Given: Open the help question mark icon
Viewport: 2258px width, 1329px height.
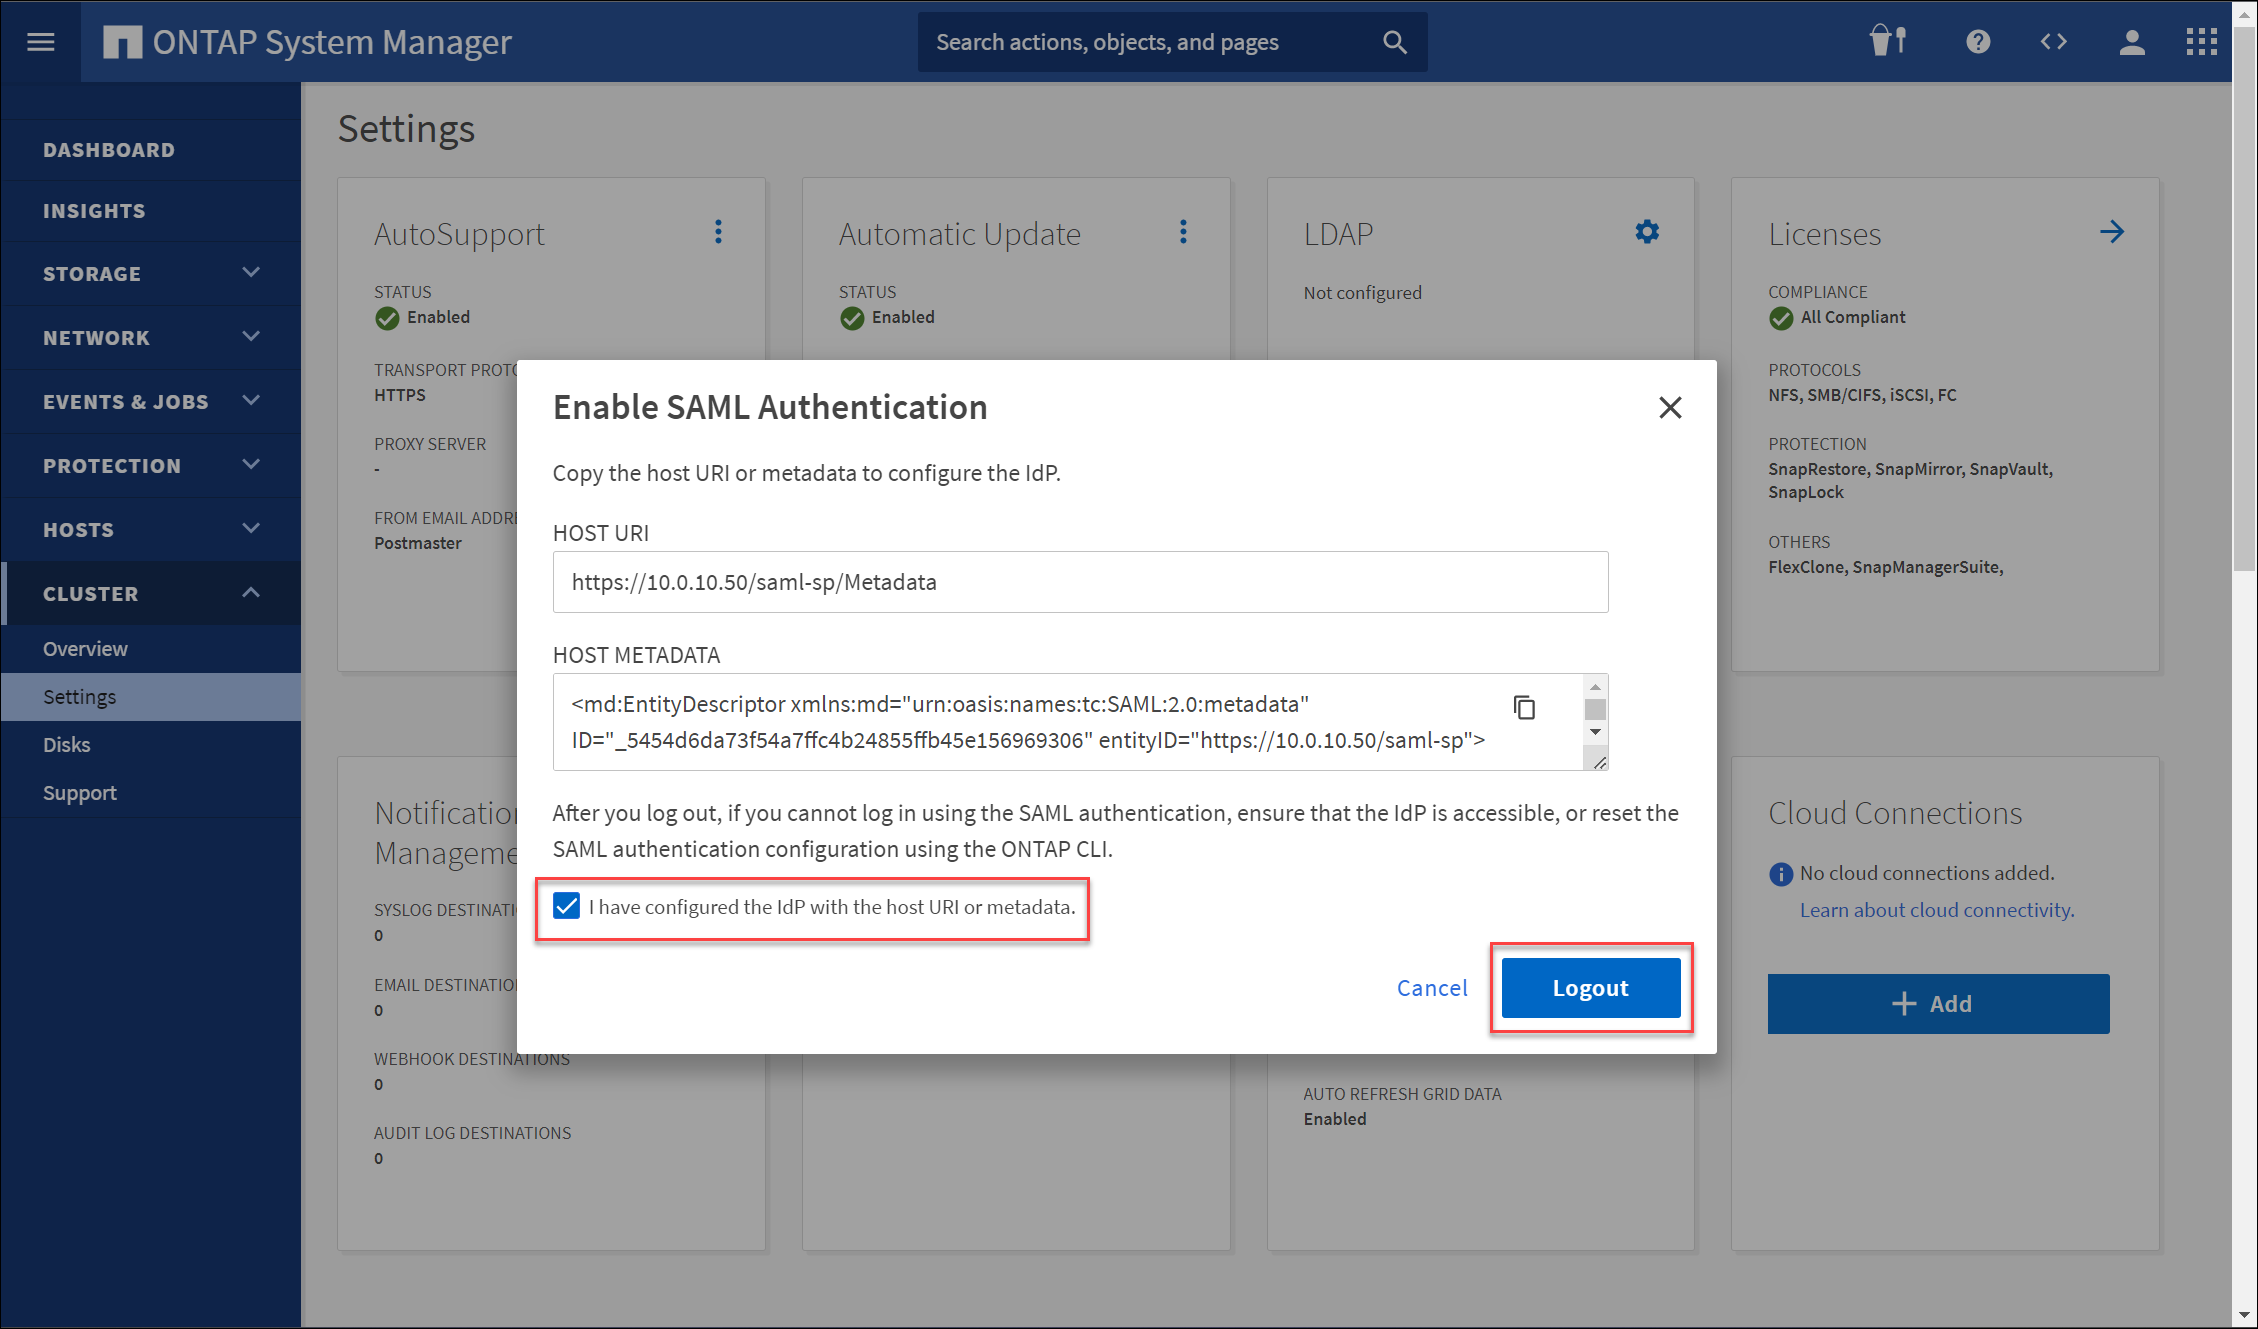Looking at the screenshot, I should [1977, 42].
